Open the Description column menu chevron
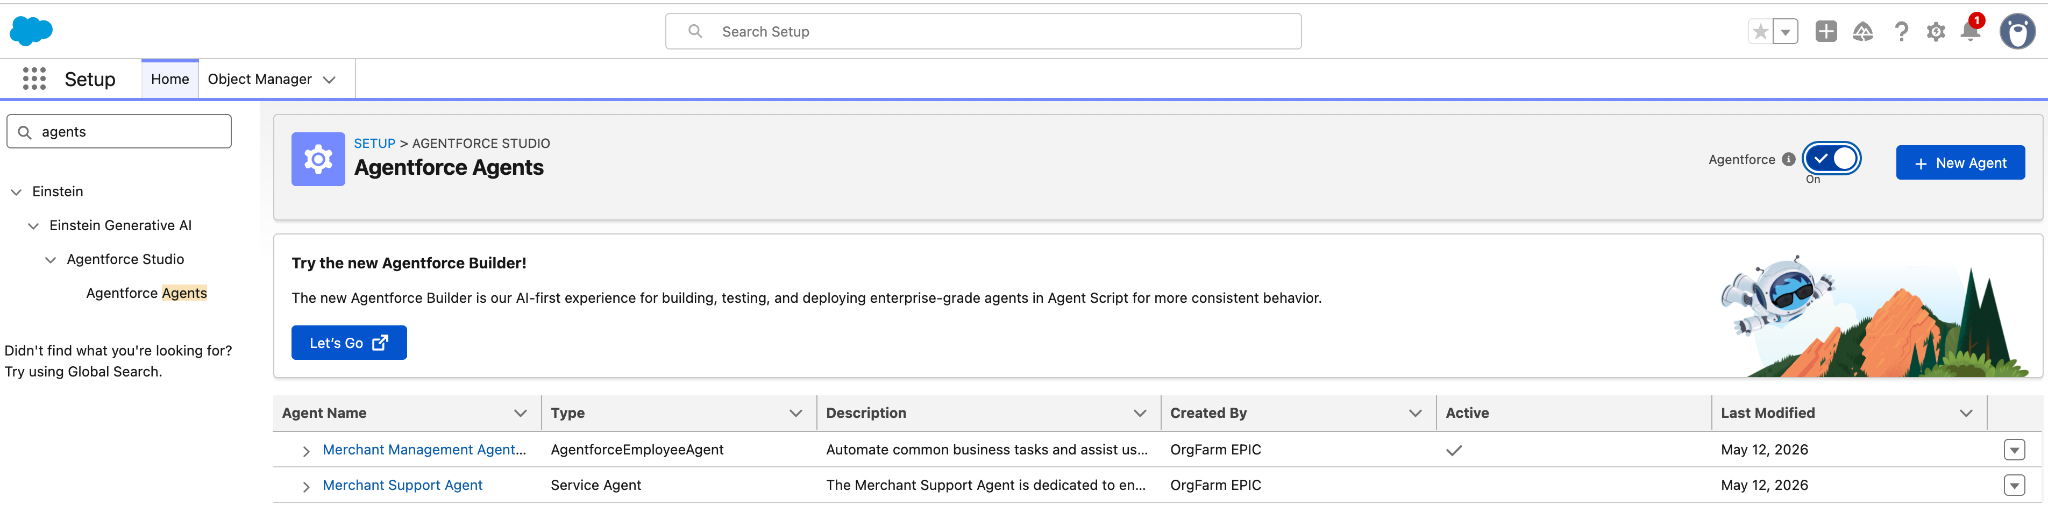 point(1140,413)
